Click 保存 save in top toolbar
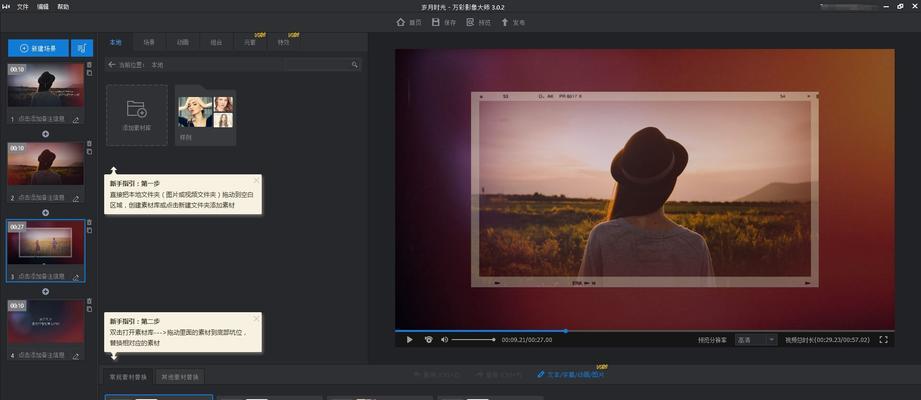 [443, 22]
